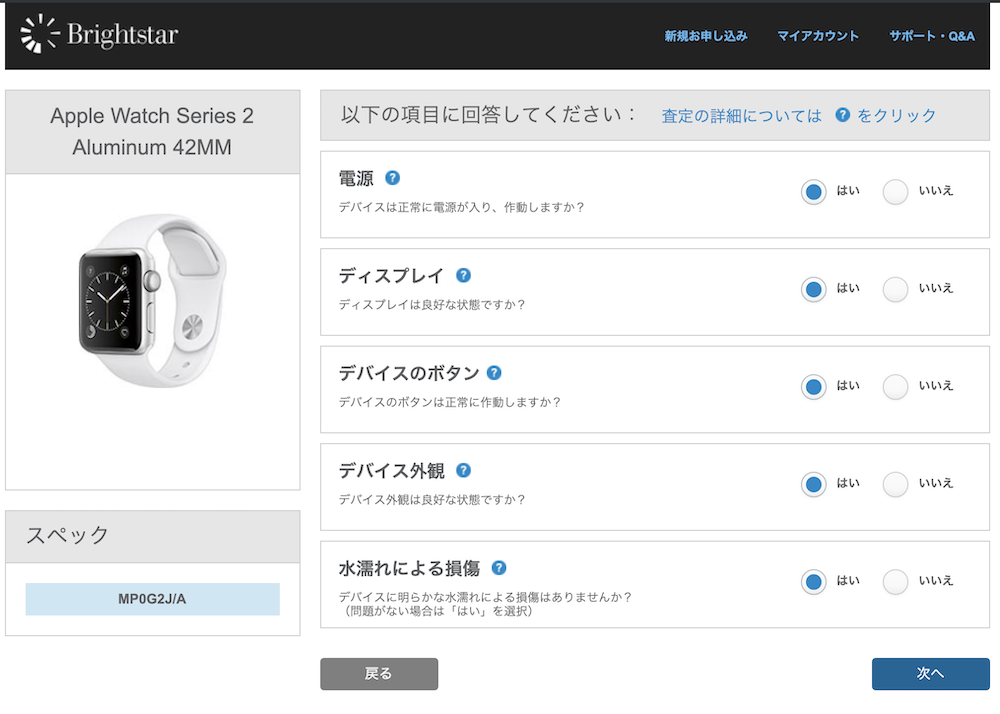Viewport: 1000px width, 714px height.
Task: Go to マイアカウント
Action: point(818,36)
